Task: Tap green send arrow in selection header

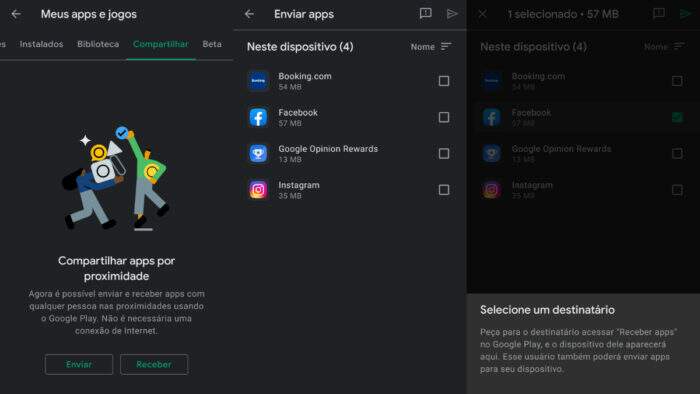Action: pos(685,14)
